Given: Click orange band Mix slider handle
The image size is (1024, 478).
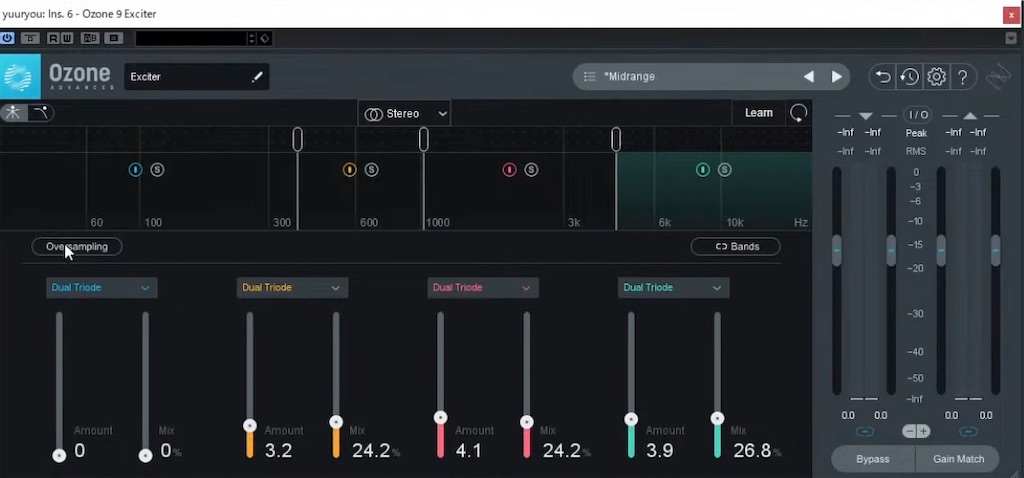Looking at the screenshot, I should coord(336,422).
